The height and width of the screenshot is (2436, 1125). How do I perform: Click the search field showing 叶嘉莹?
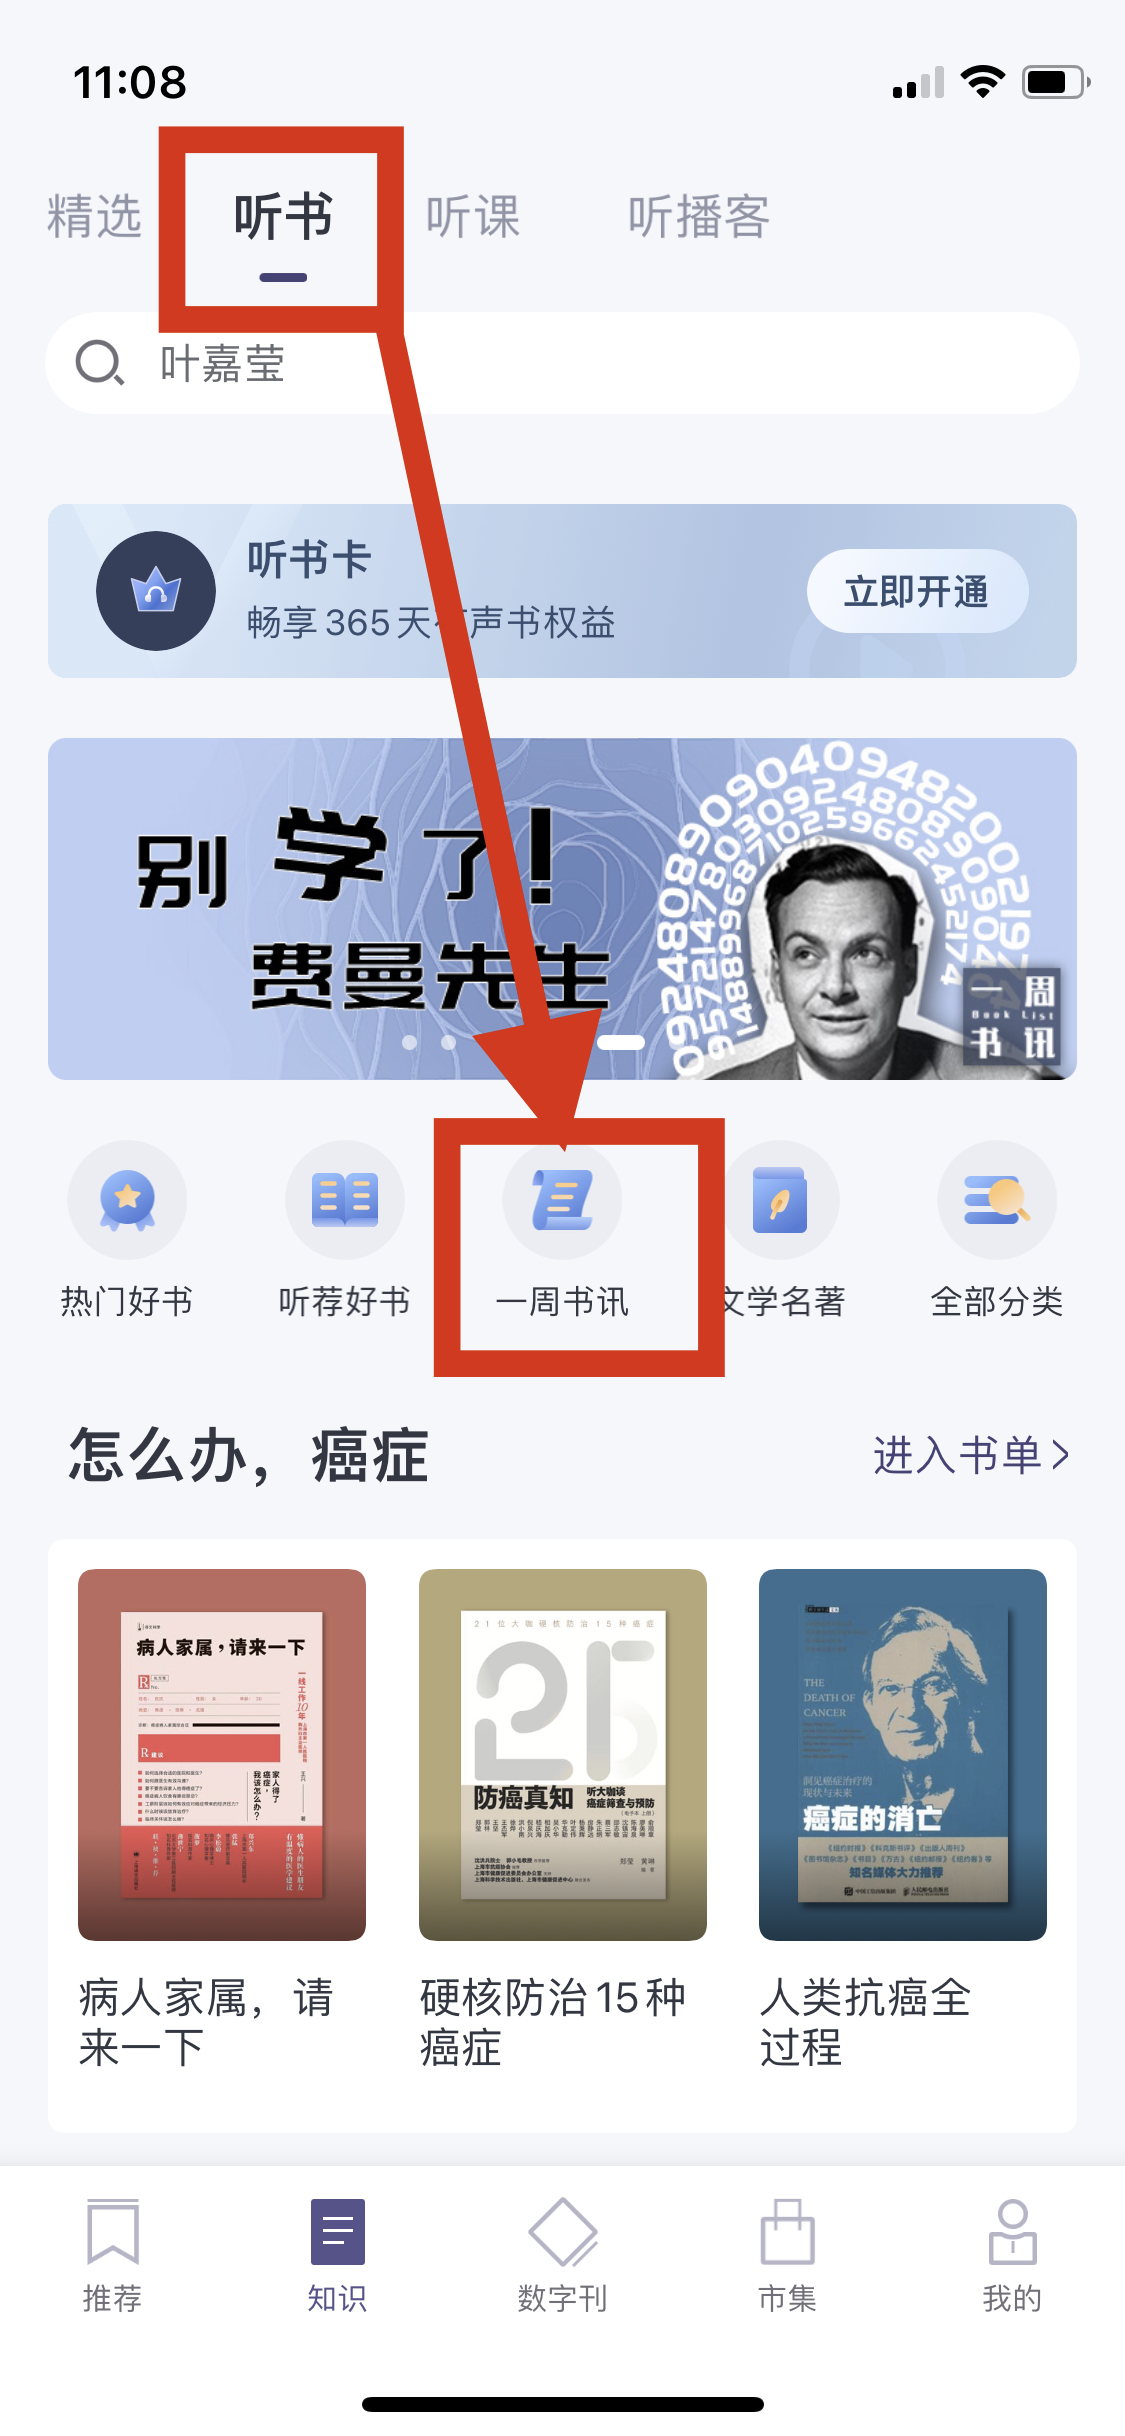pos(562,363)
